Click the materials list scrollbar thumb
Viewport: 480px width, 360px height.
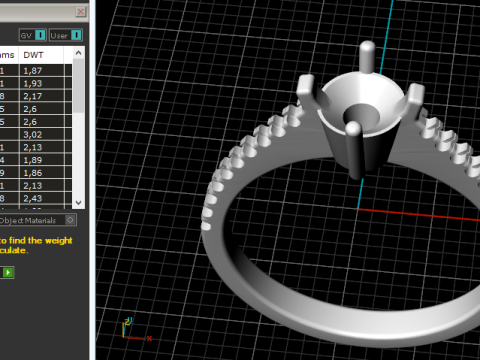point(78,86)
